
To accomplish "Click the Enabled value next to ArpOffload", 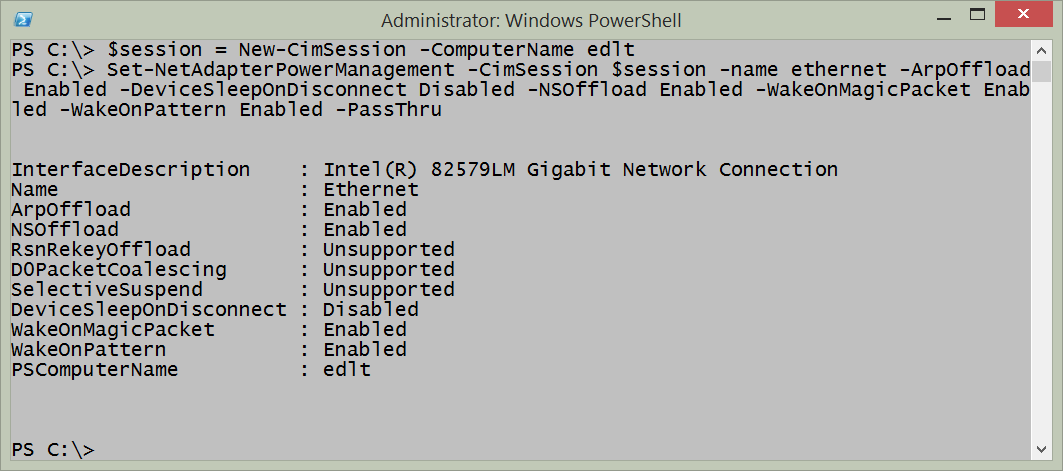I will coord(365,210).
